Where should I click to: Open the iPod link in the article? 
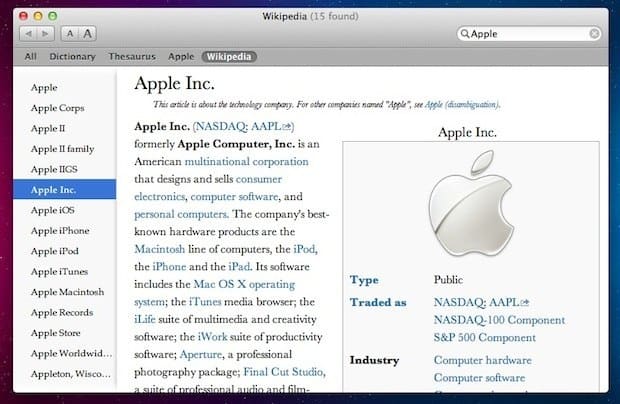[304, 249]
